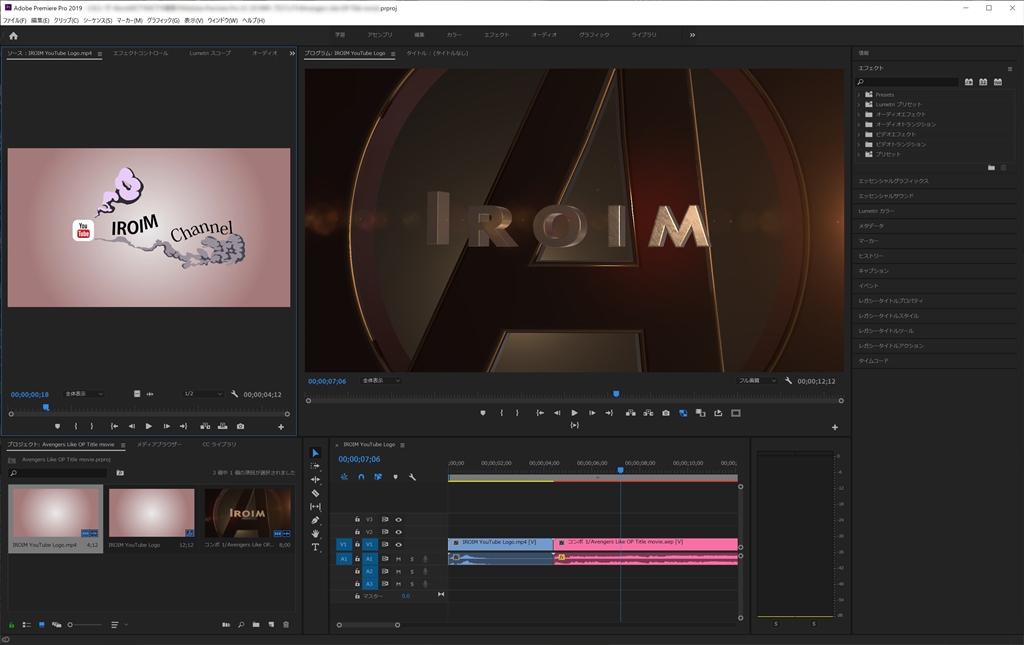Select the IROIM YouTube Logo.mp4 thumbnail
The width and height of the screenshot is (1024, 645).
(x=55, y=513)
